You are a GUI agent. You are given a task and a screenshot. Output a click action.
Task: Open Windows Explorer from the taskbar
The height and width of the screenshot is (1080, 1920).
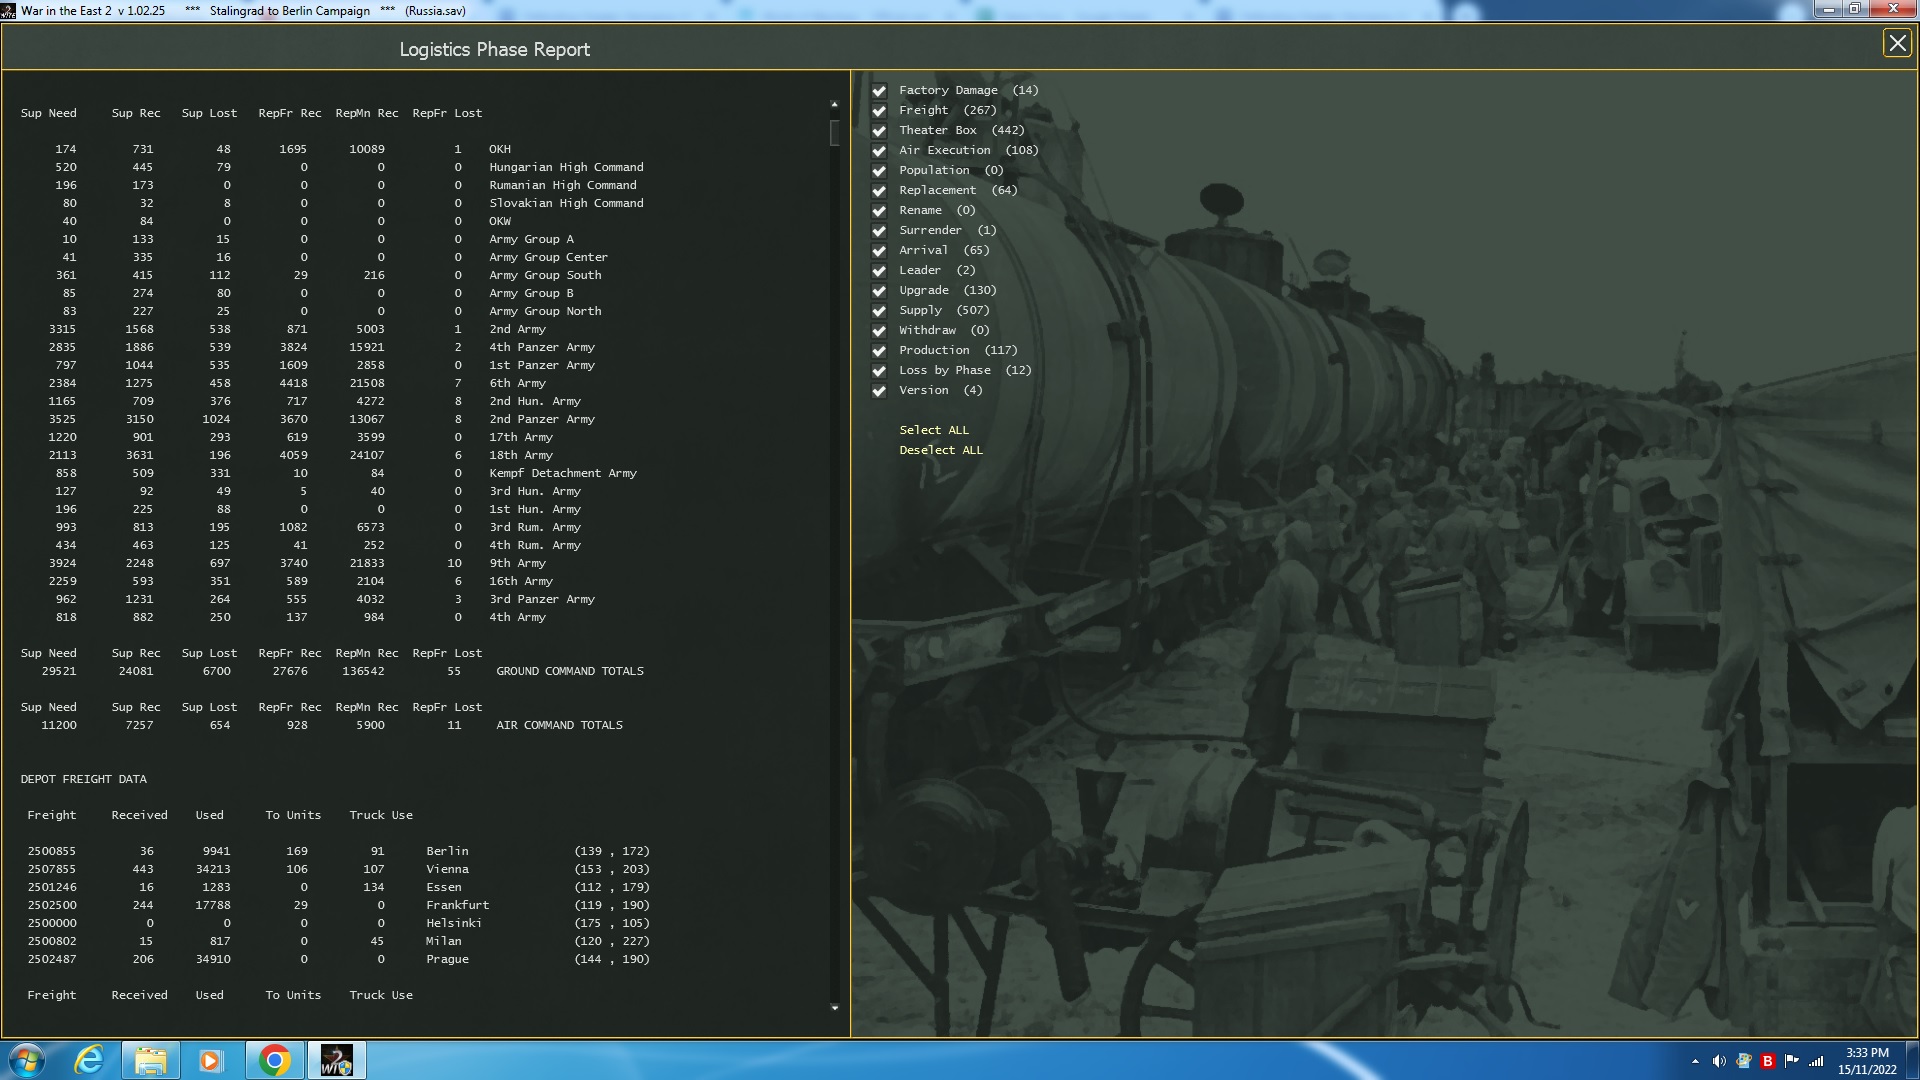(150, 1059)
